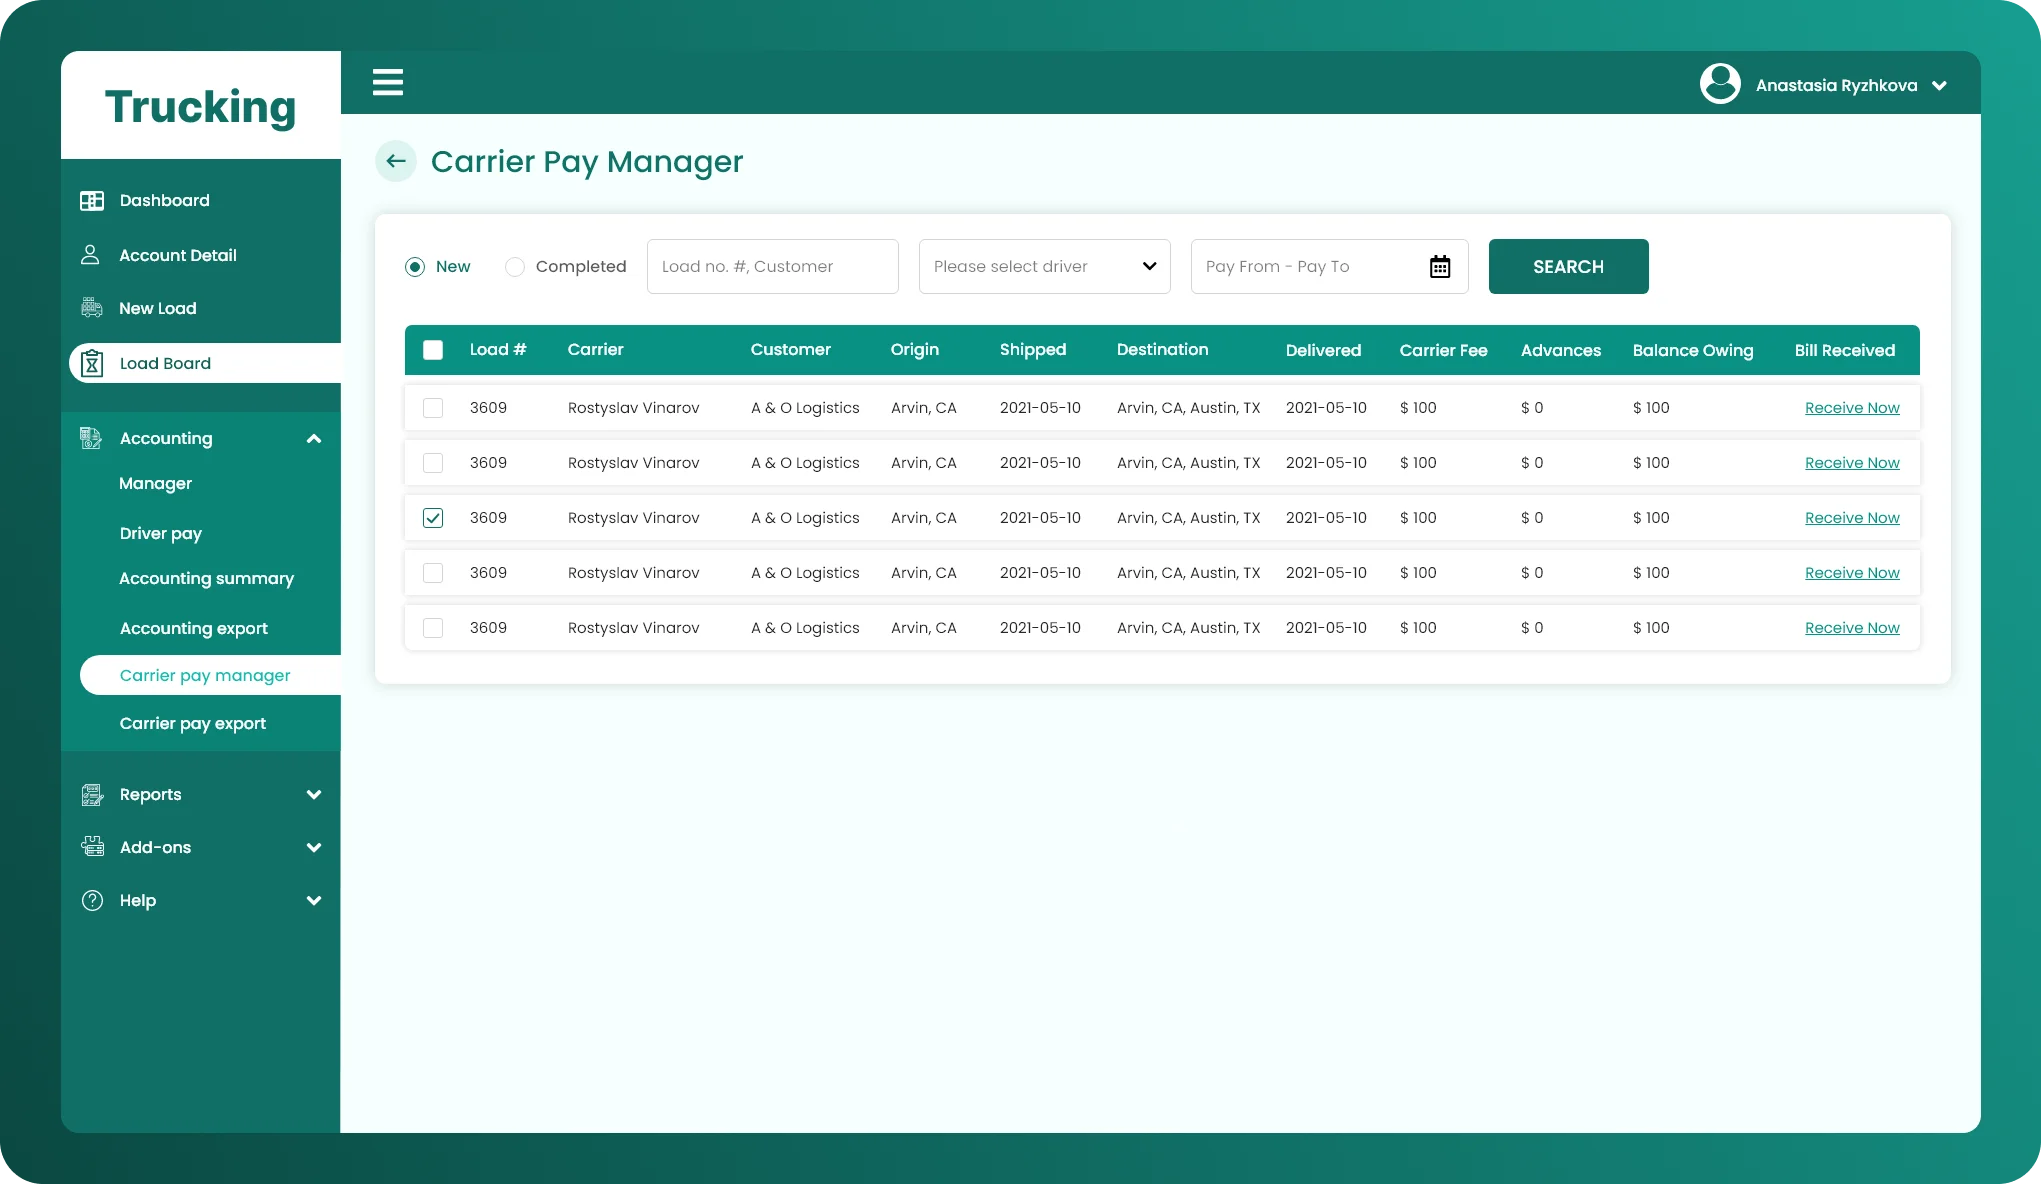Collapse the Accounting section chevron
The width and height of the screenshot is (2041, 1184).
[x=314, y=438]
